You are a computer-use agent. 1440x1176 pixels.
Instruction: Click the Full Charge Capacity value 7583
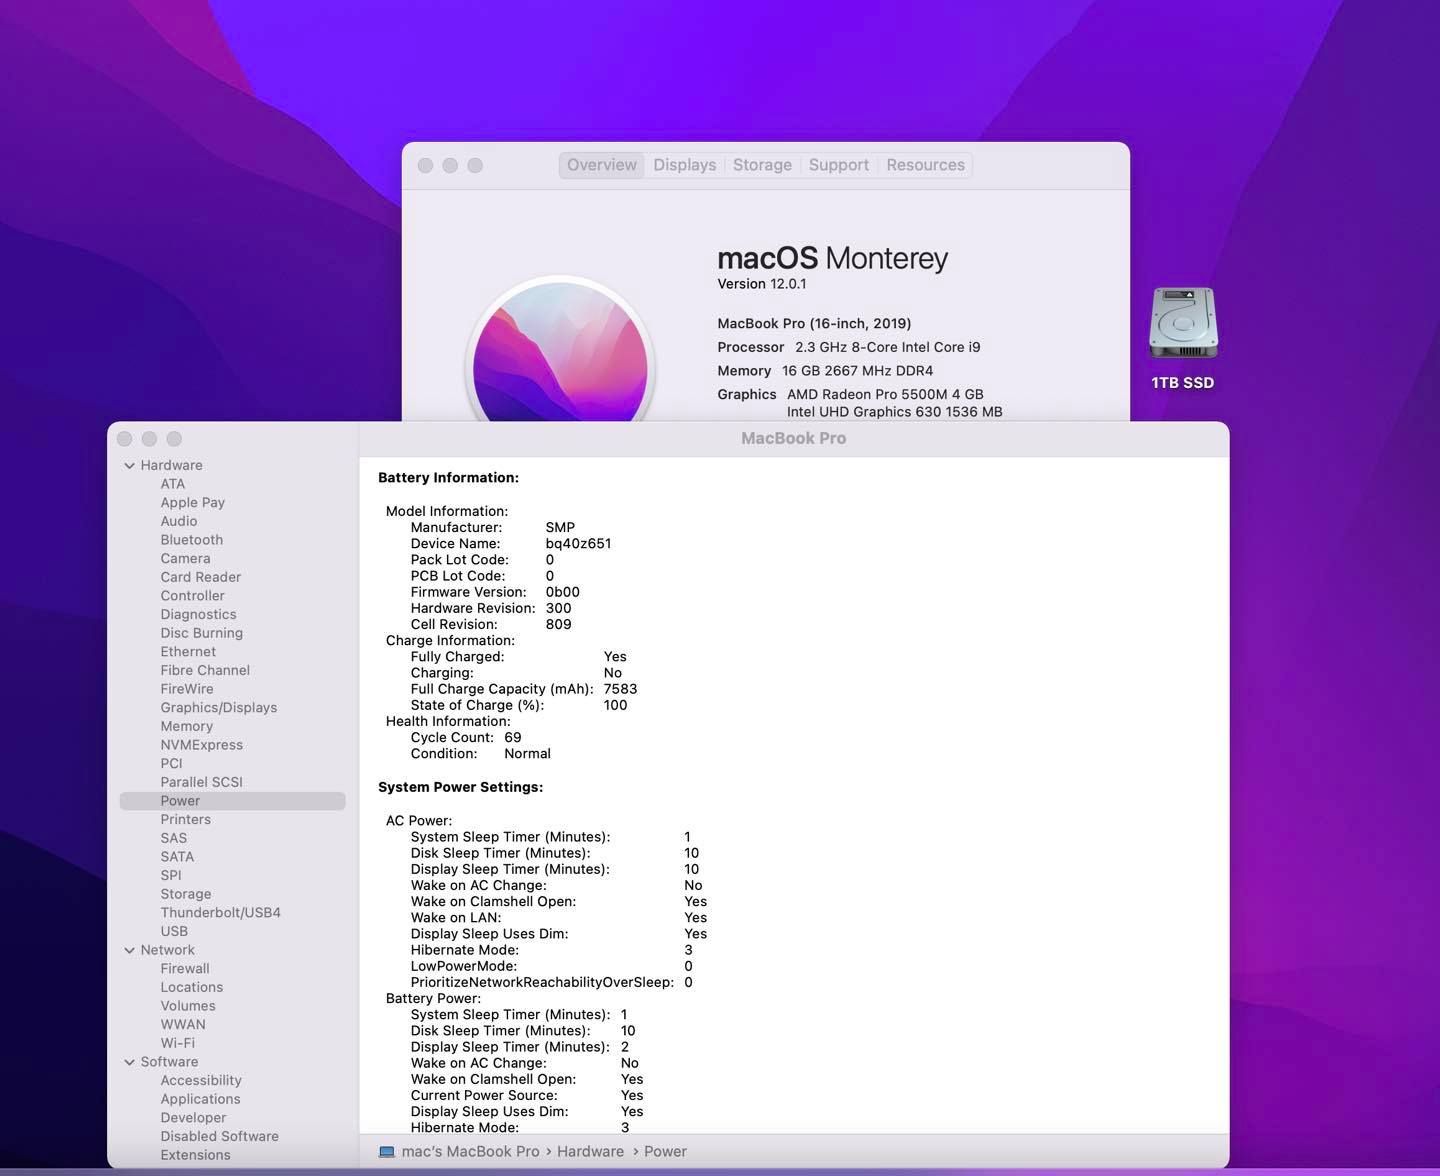pyautogui.click(x=621, y=689)
